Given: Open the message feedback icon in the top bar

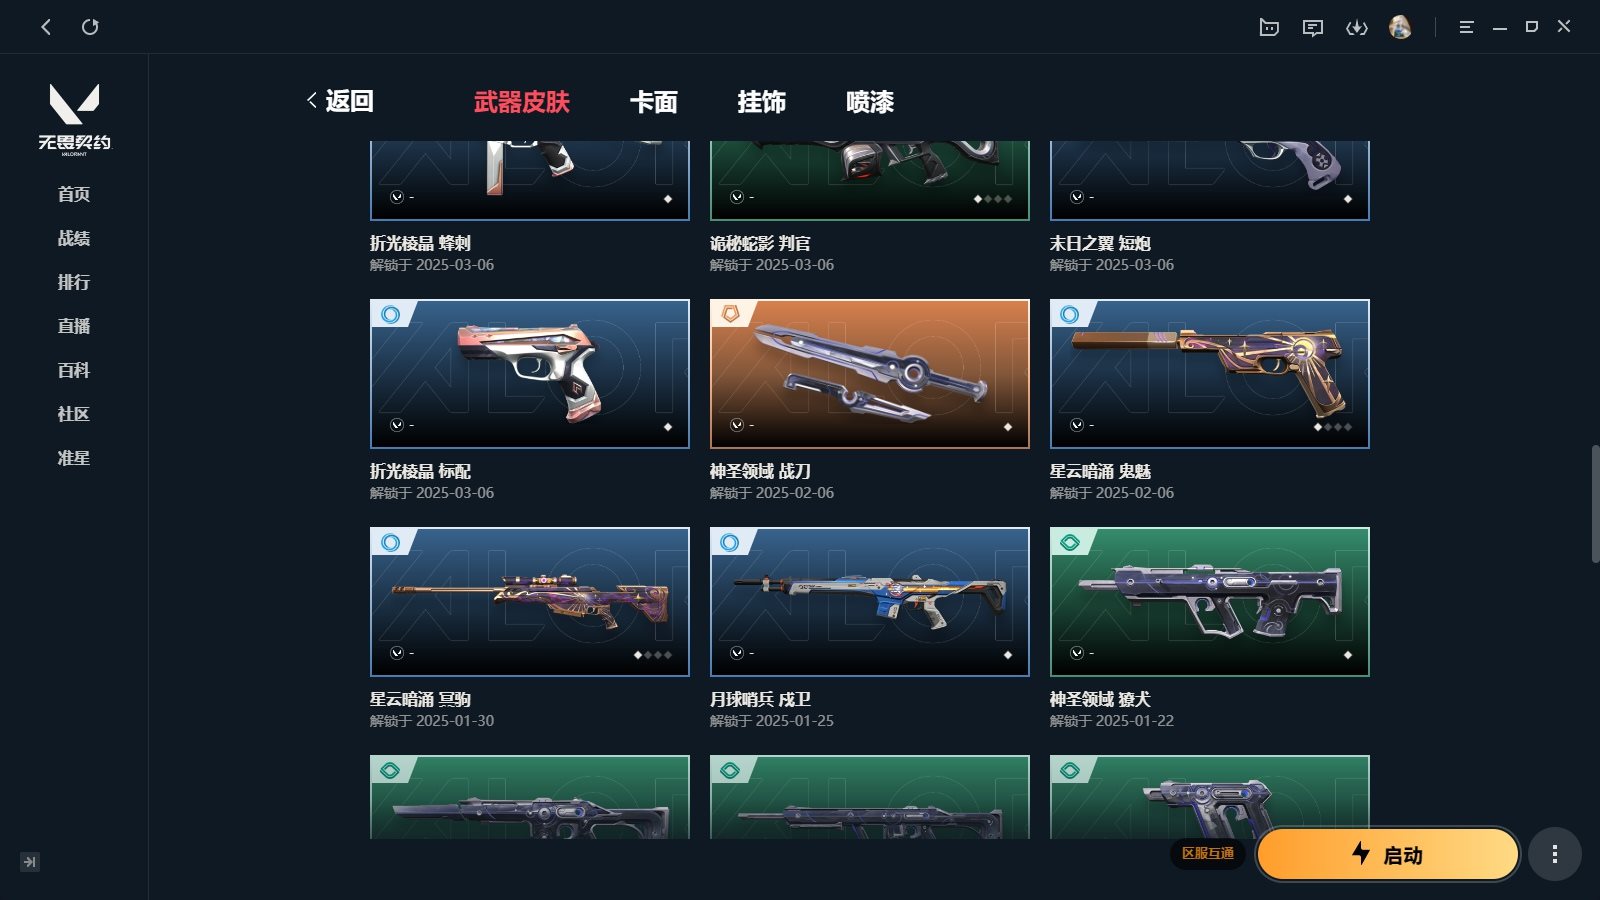Looking at the screenshot, I should coord(1313,27).
